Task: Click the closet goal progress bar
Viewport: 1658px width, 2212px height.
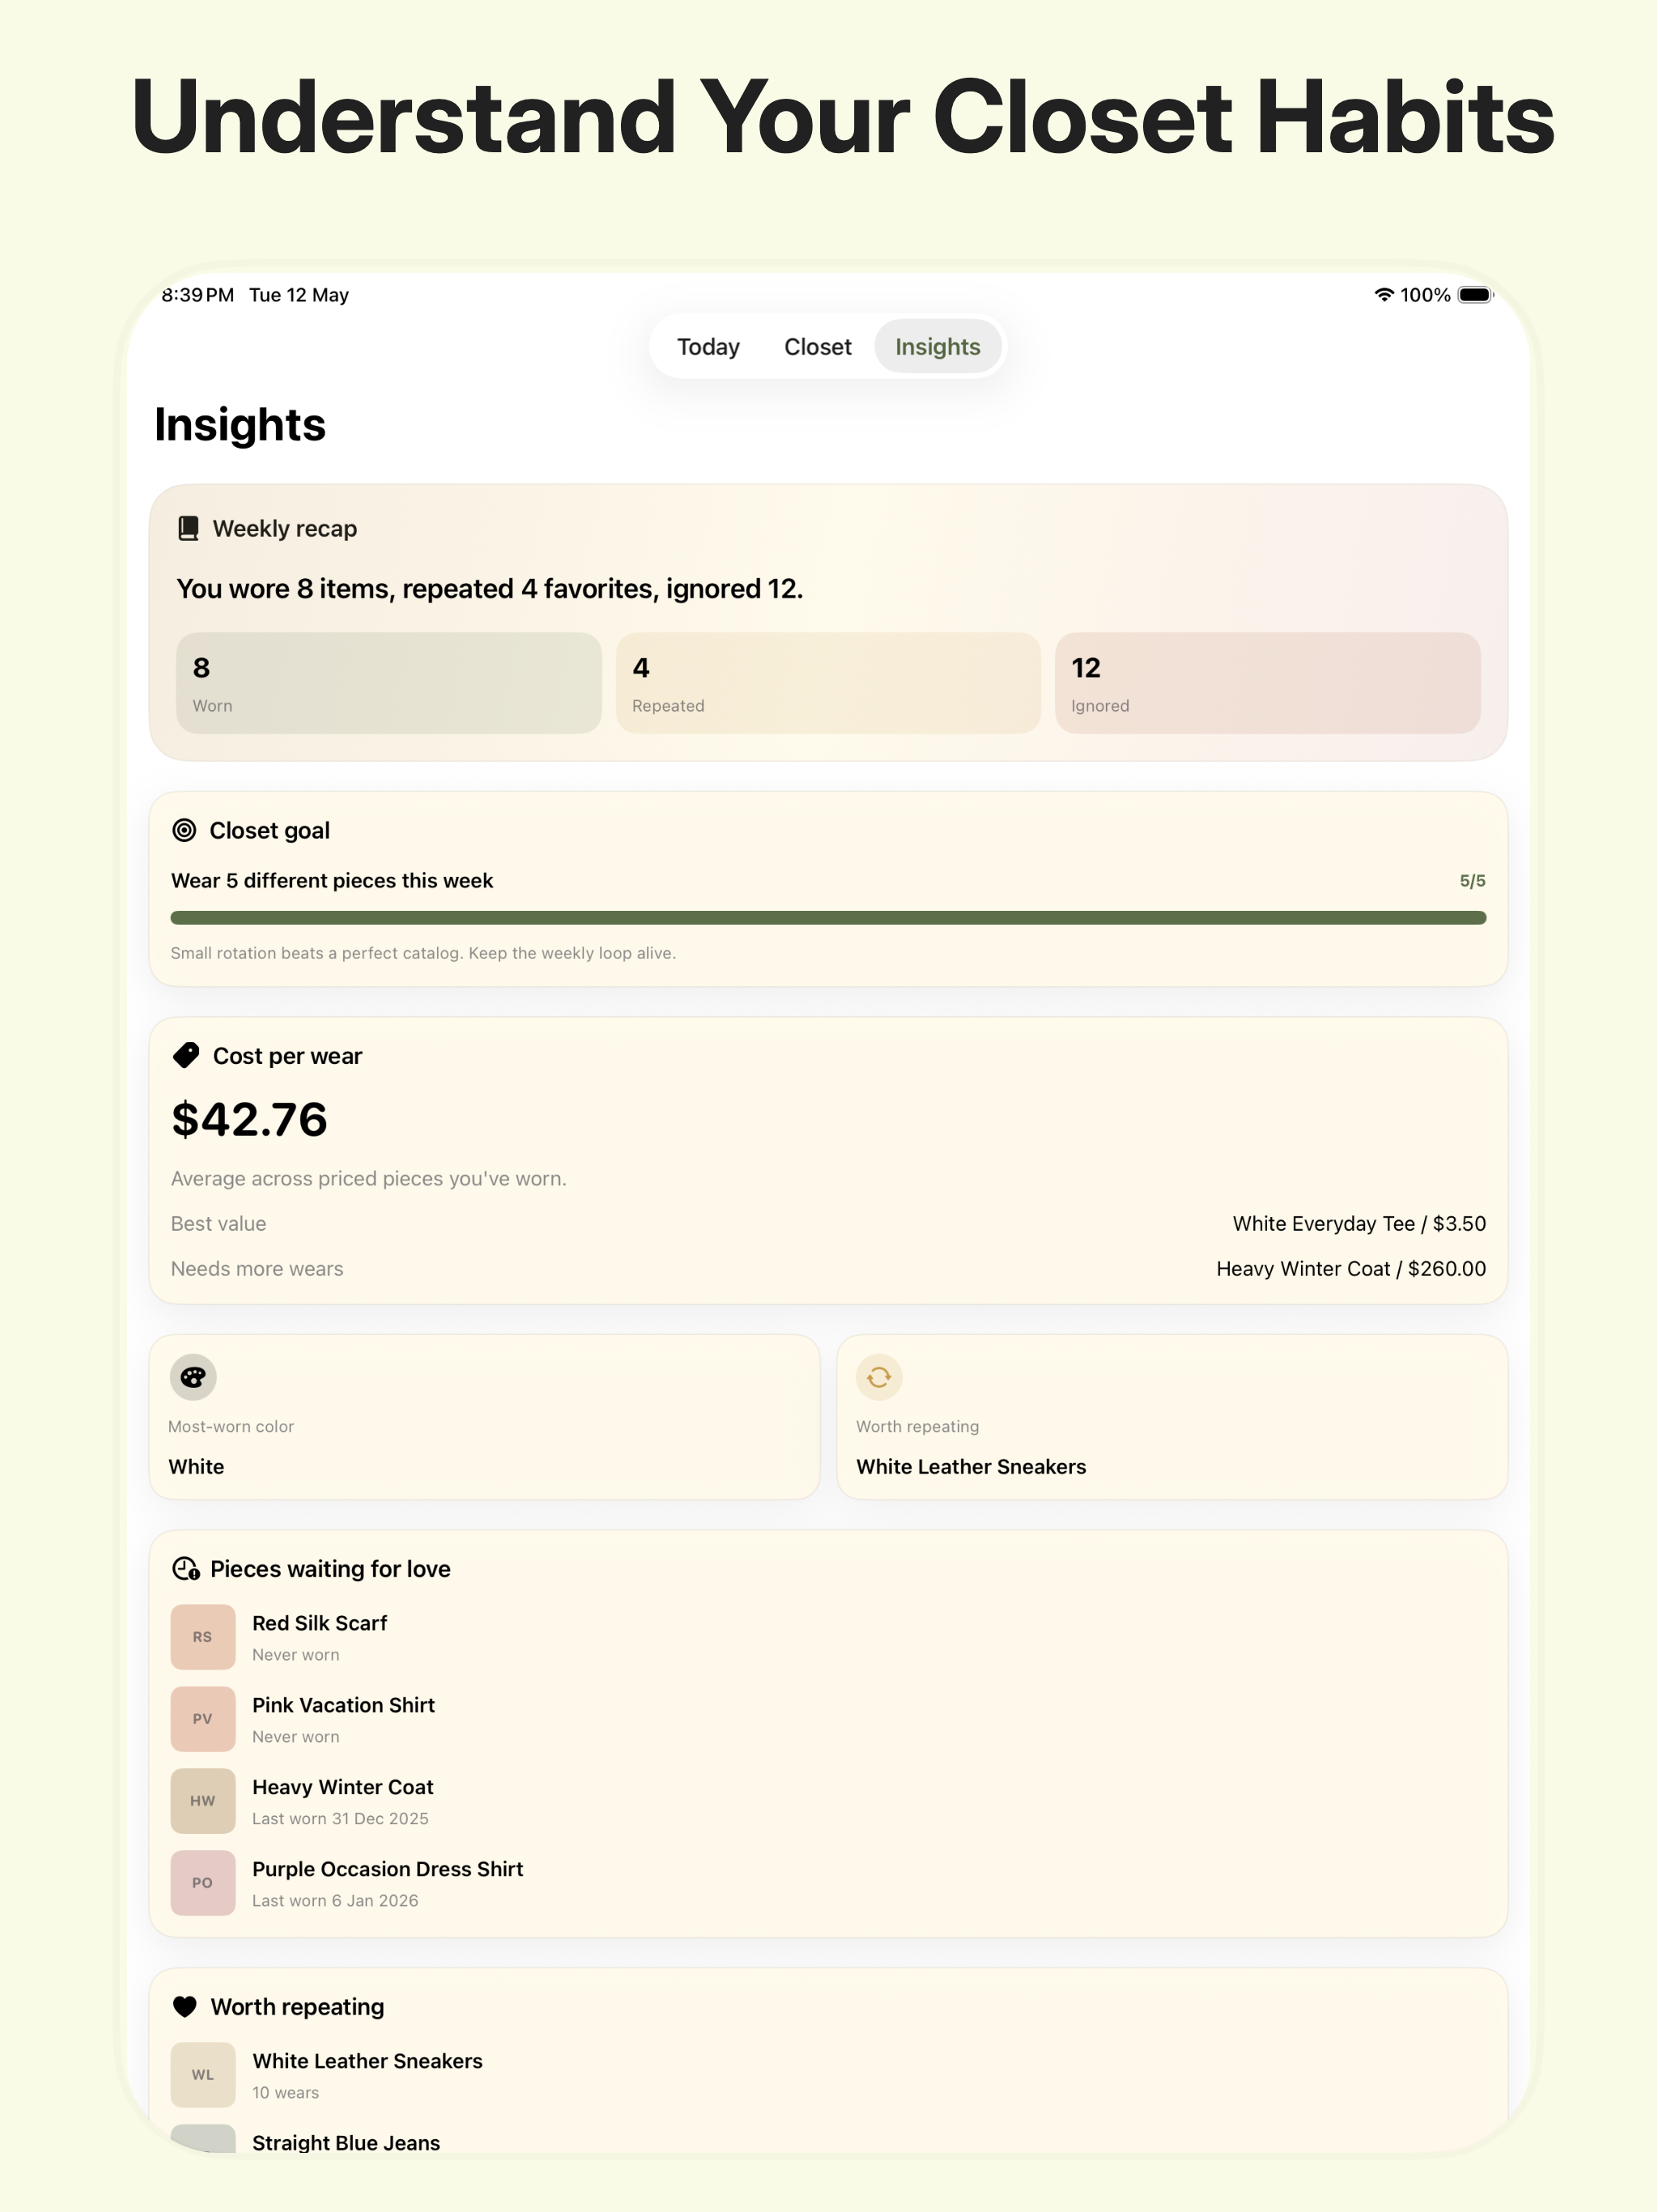Action: [828, 918]
